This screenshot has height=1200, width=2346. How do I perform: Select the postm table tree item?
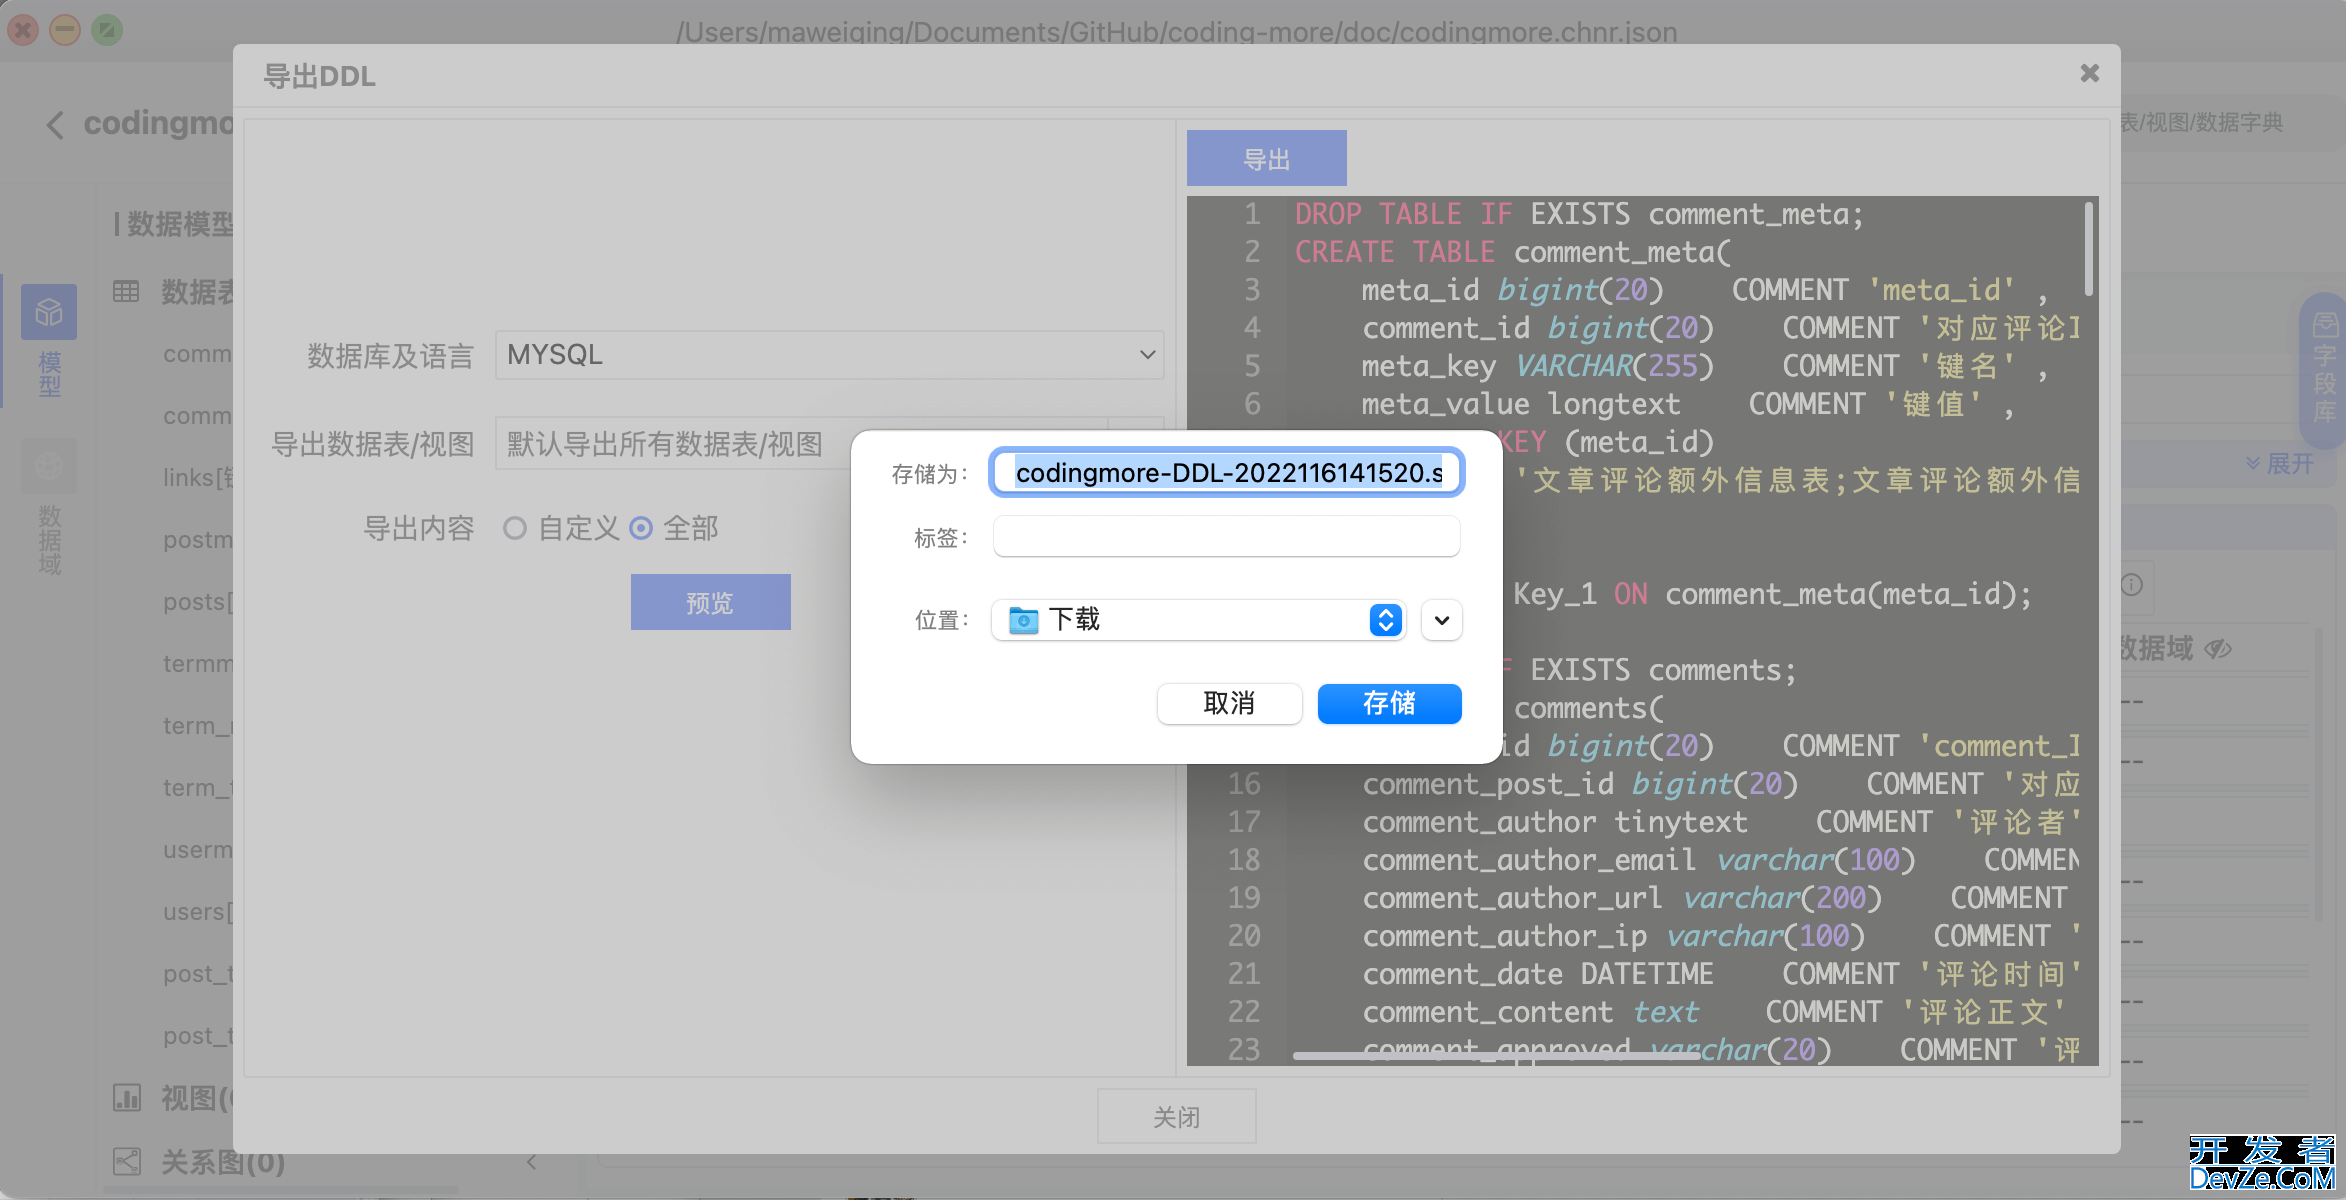click(x=198, y=540)
